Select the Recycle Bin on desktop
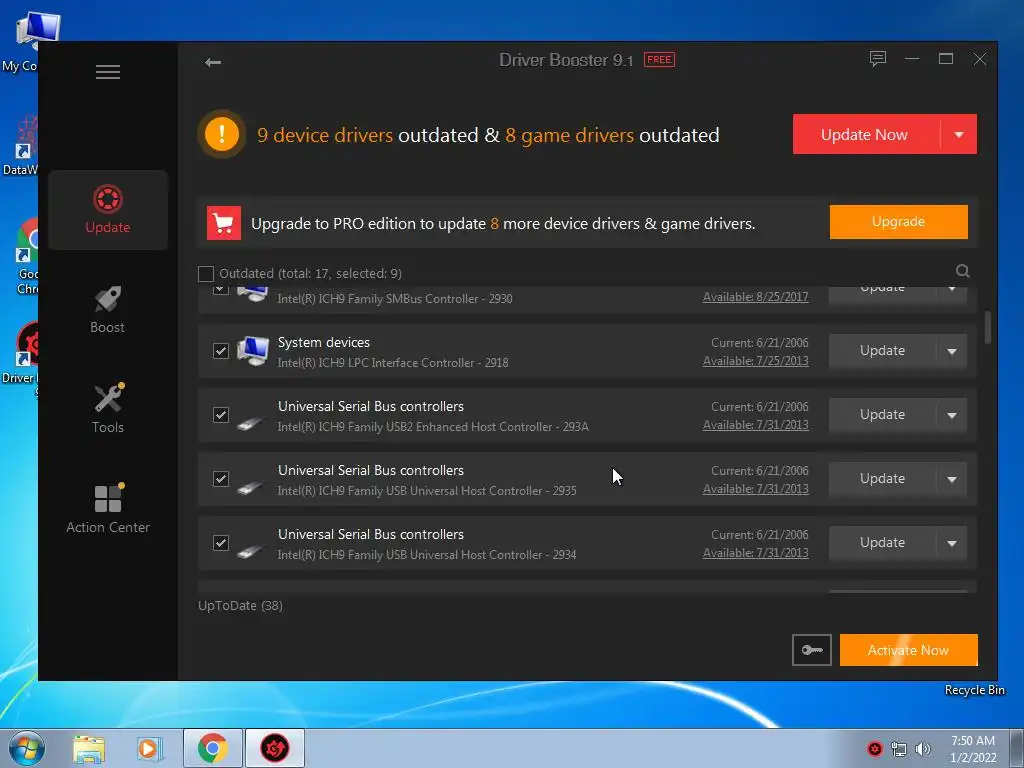1024x768 pixels. click(x=974, y=690)
